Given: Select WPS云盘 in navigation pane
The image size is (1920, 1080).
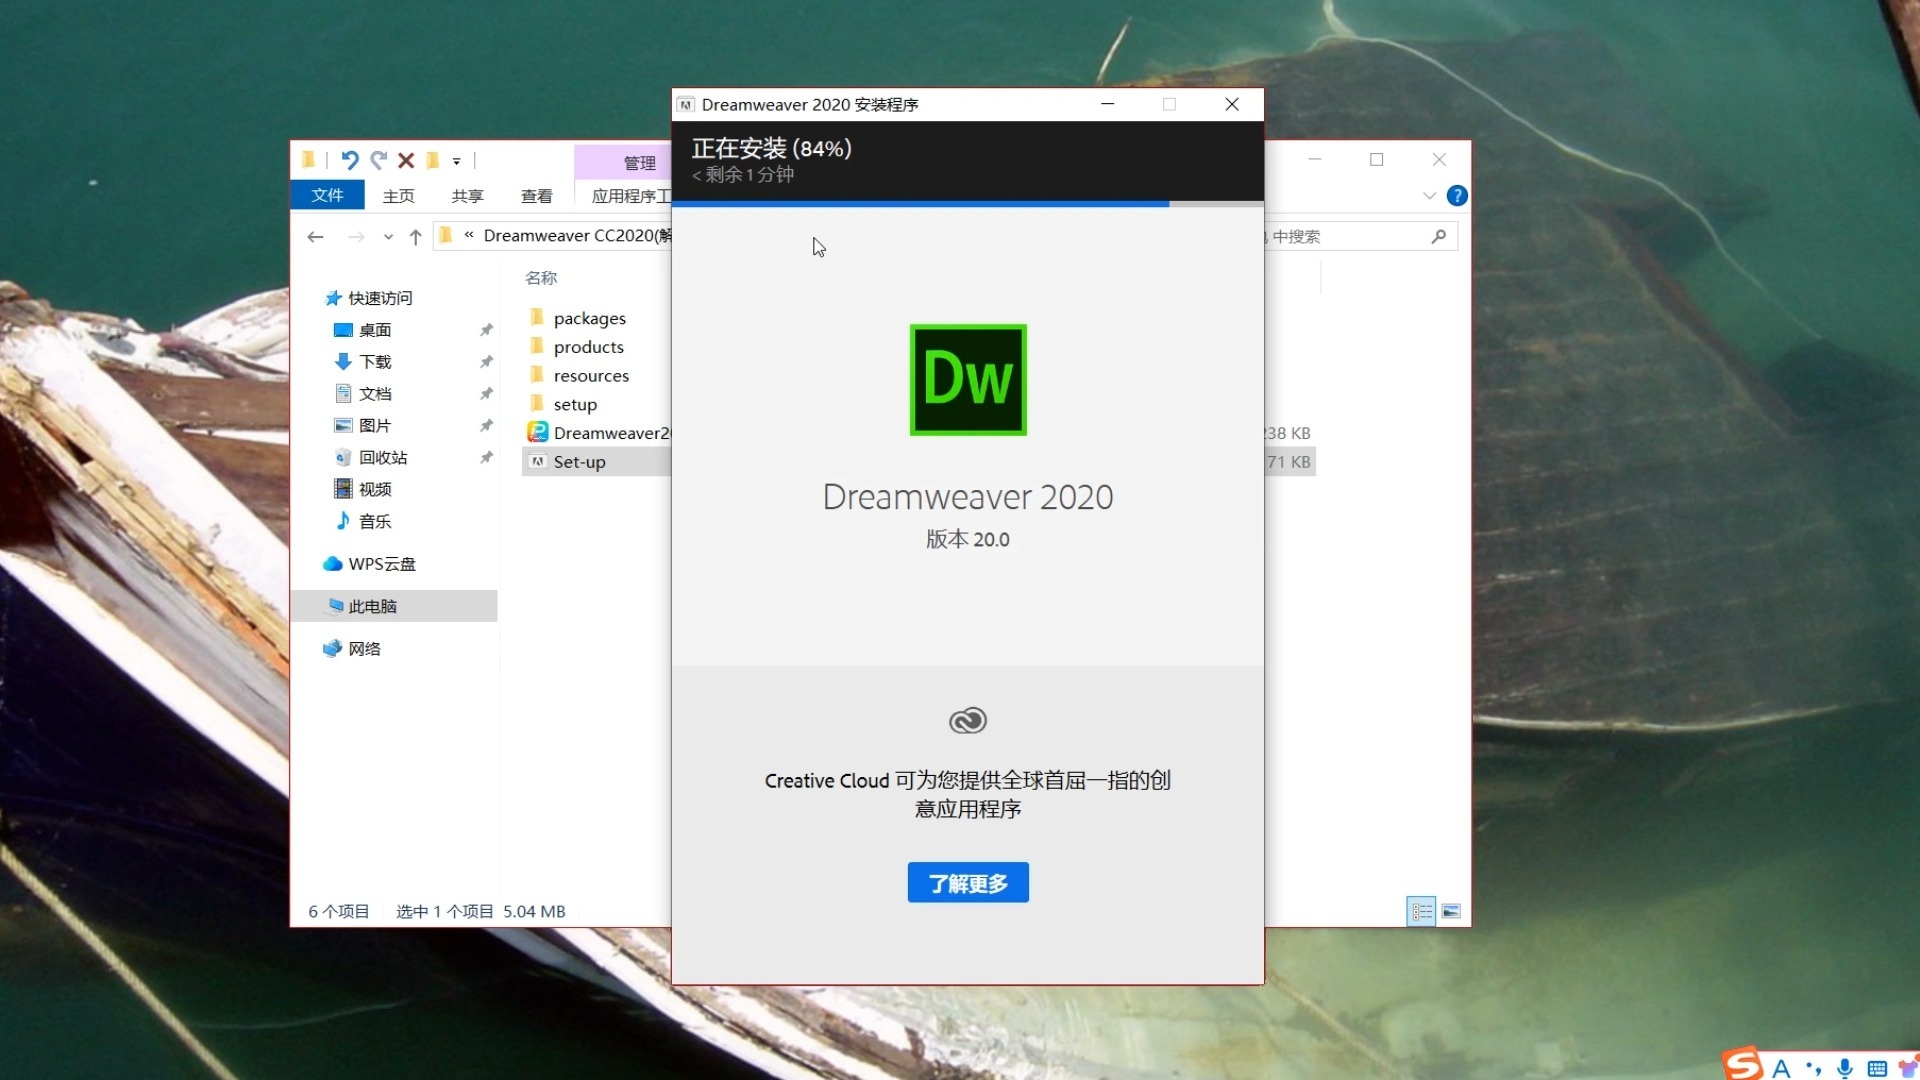Looking at the screenshot, I should coord(381,564).
